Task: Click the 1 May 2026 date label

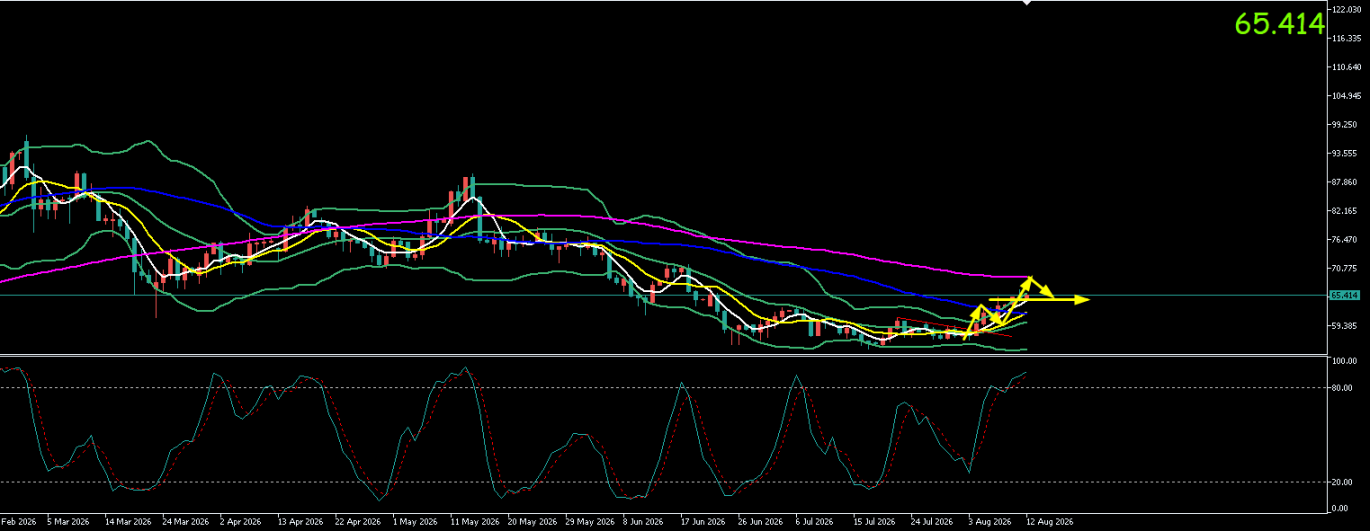Action: point(415,522)
